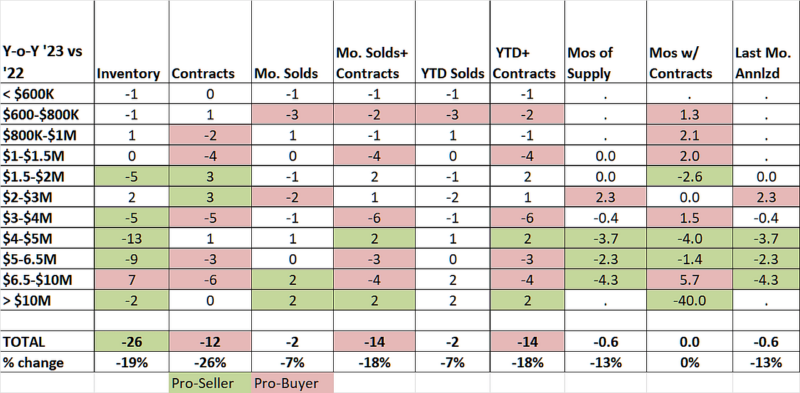Click the green Pro-Seller legend cell
Screen dimensions: 800x393
point(210,383)
